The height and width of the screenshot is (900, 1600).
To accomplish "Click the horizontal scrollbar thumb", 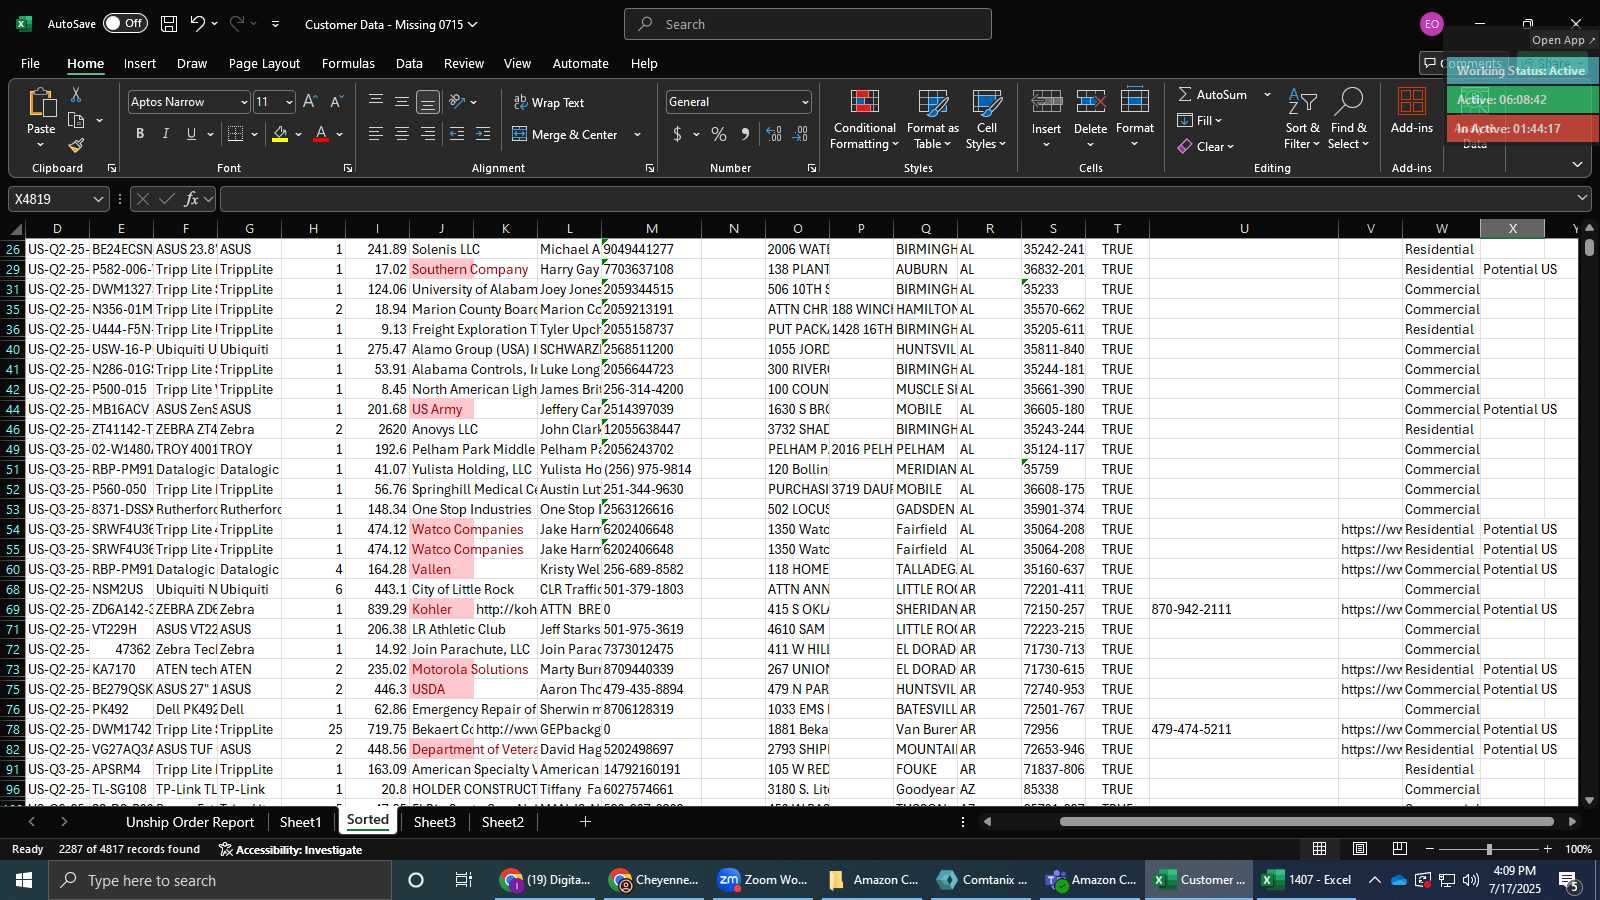I will [x=1307, y=822].
